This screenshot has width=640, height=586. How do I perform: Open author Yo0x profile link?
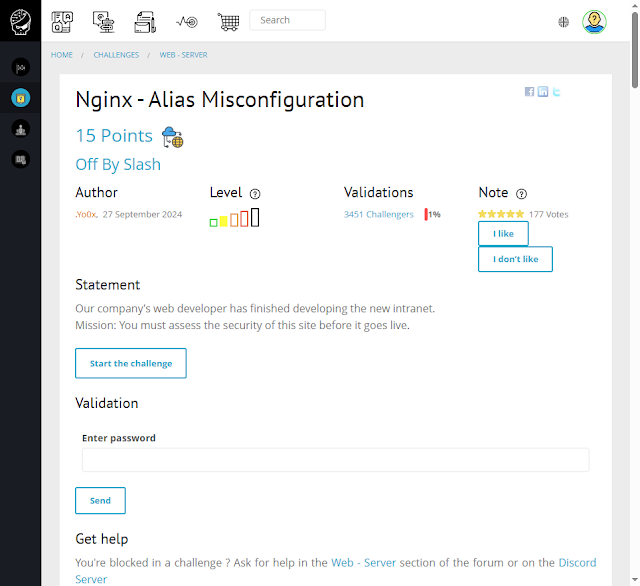[x=87, y=214]
